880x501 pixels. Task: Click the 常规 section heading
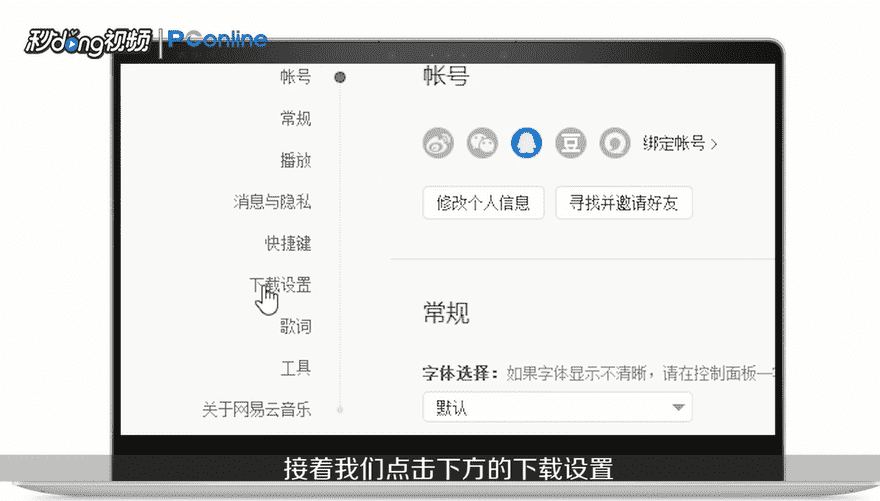pyautogui.click(x=446, y=312)
